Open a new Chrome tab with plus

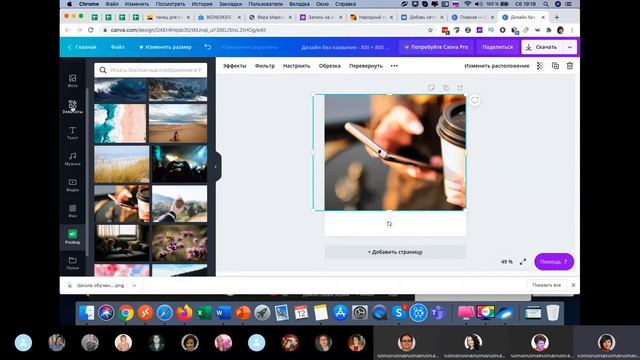(x=556, y=17)
